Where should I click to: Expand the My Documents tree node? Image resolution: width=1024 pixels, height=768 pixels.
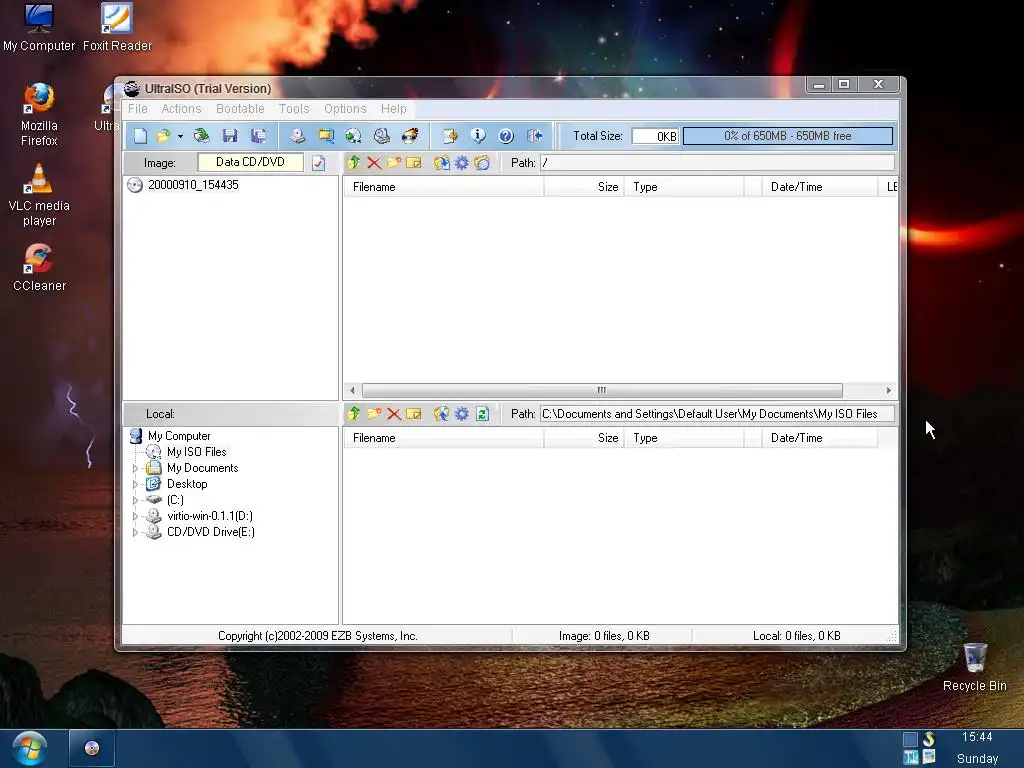click(136, 468)
